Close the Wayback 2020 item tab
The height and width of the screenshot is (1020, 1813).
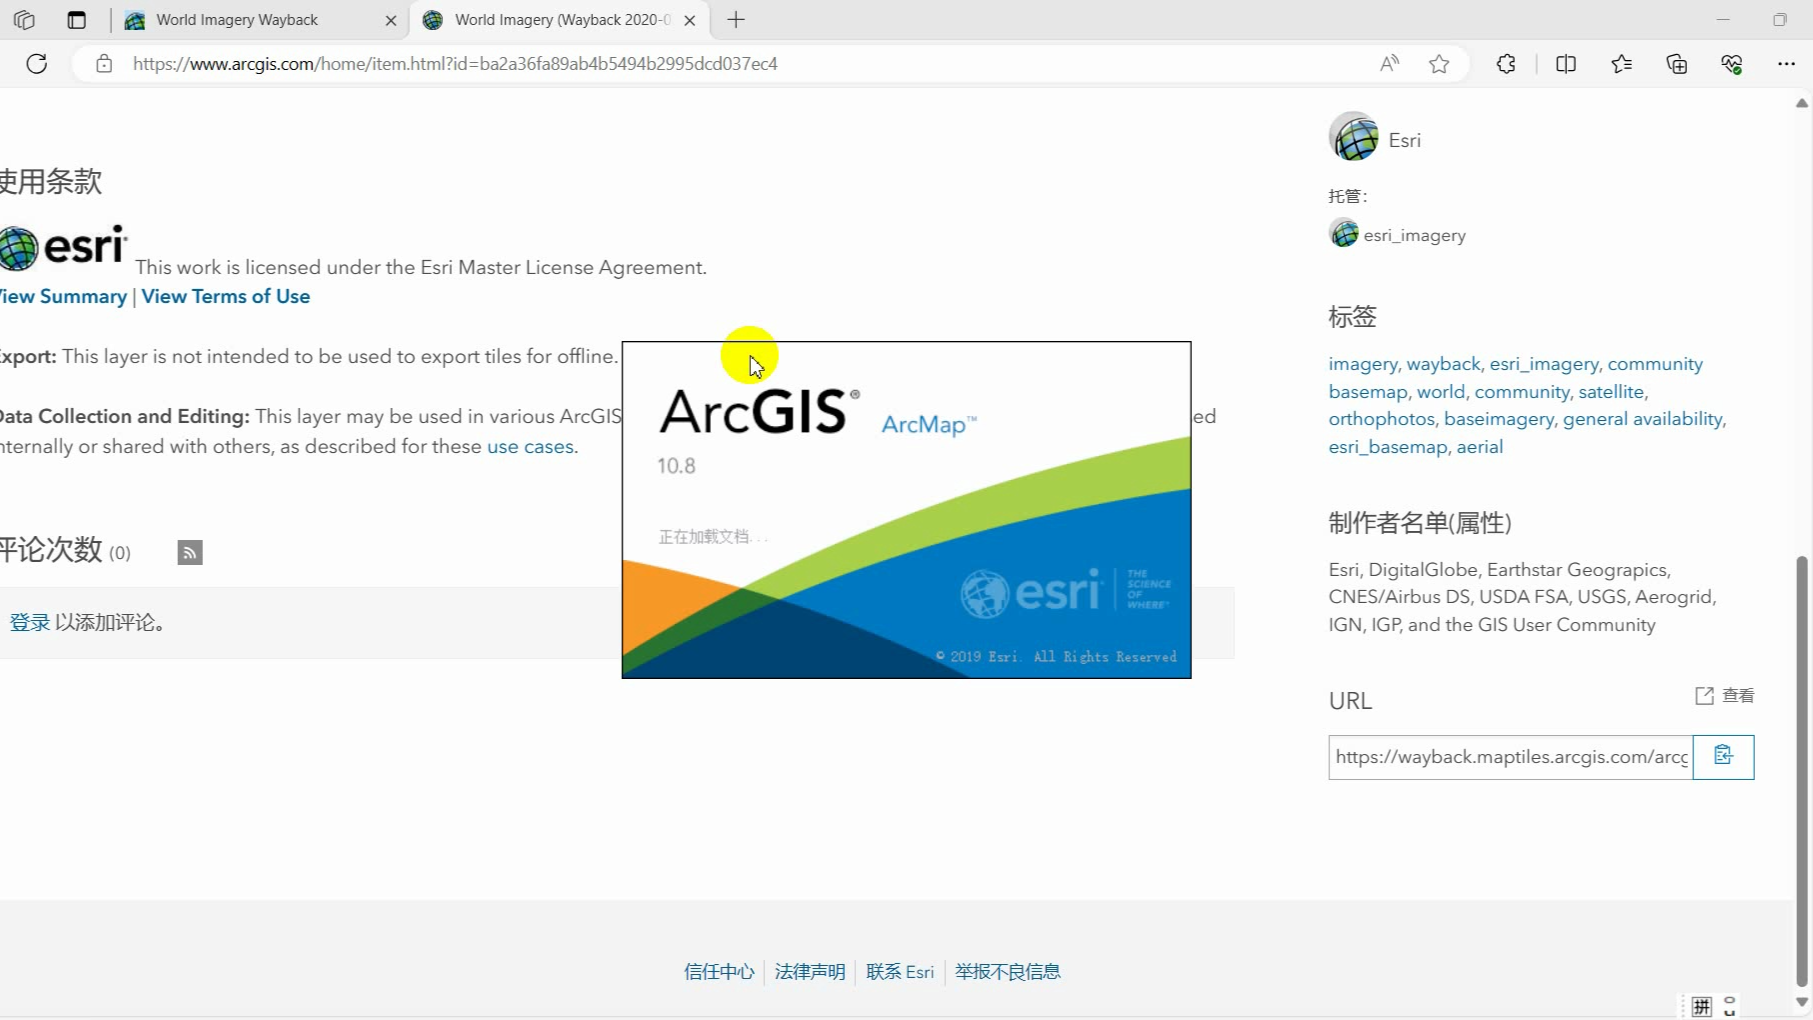click(690, 20)
